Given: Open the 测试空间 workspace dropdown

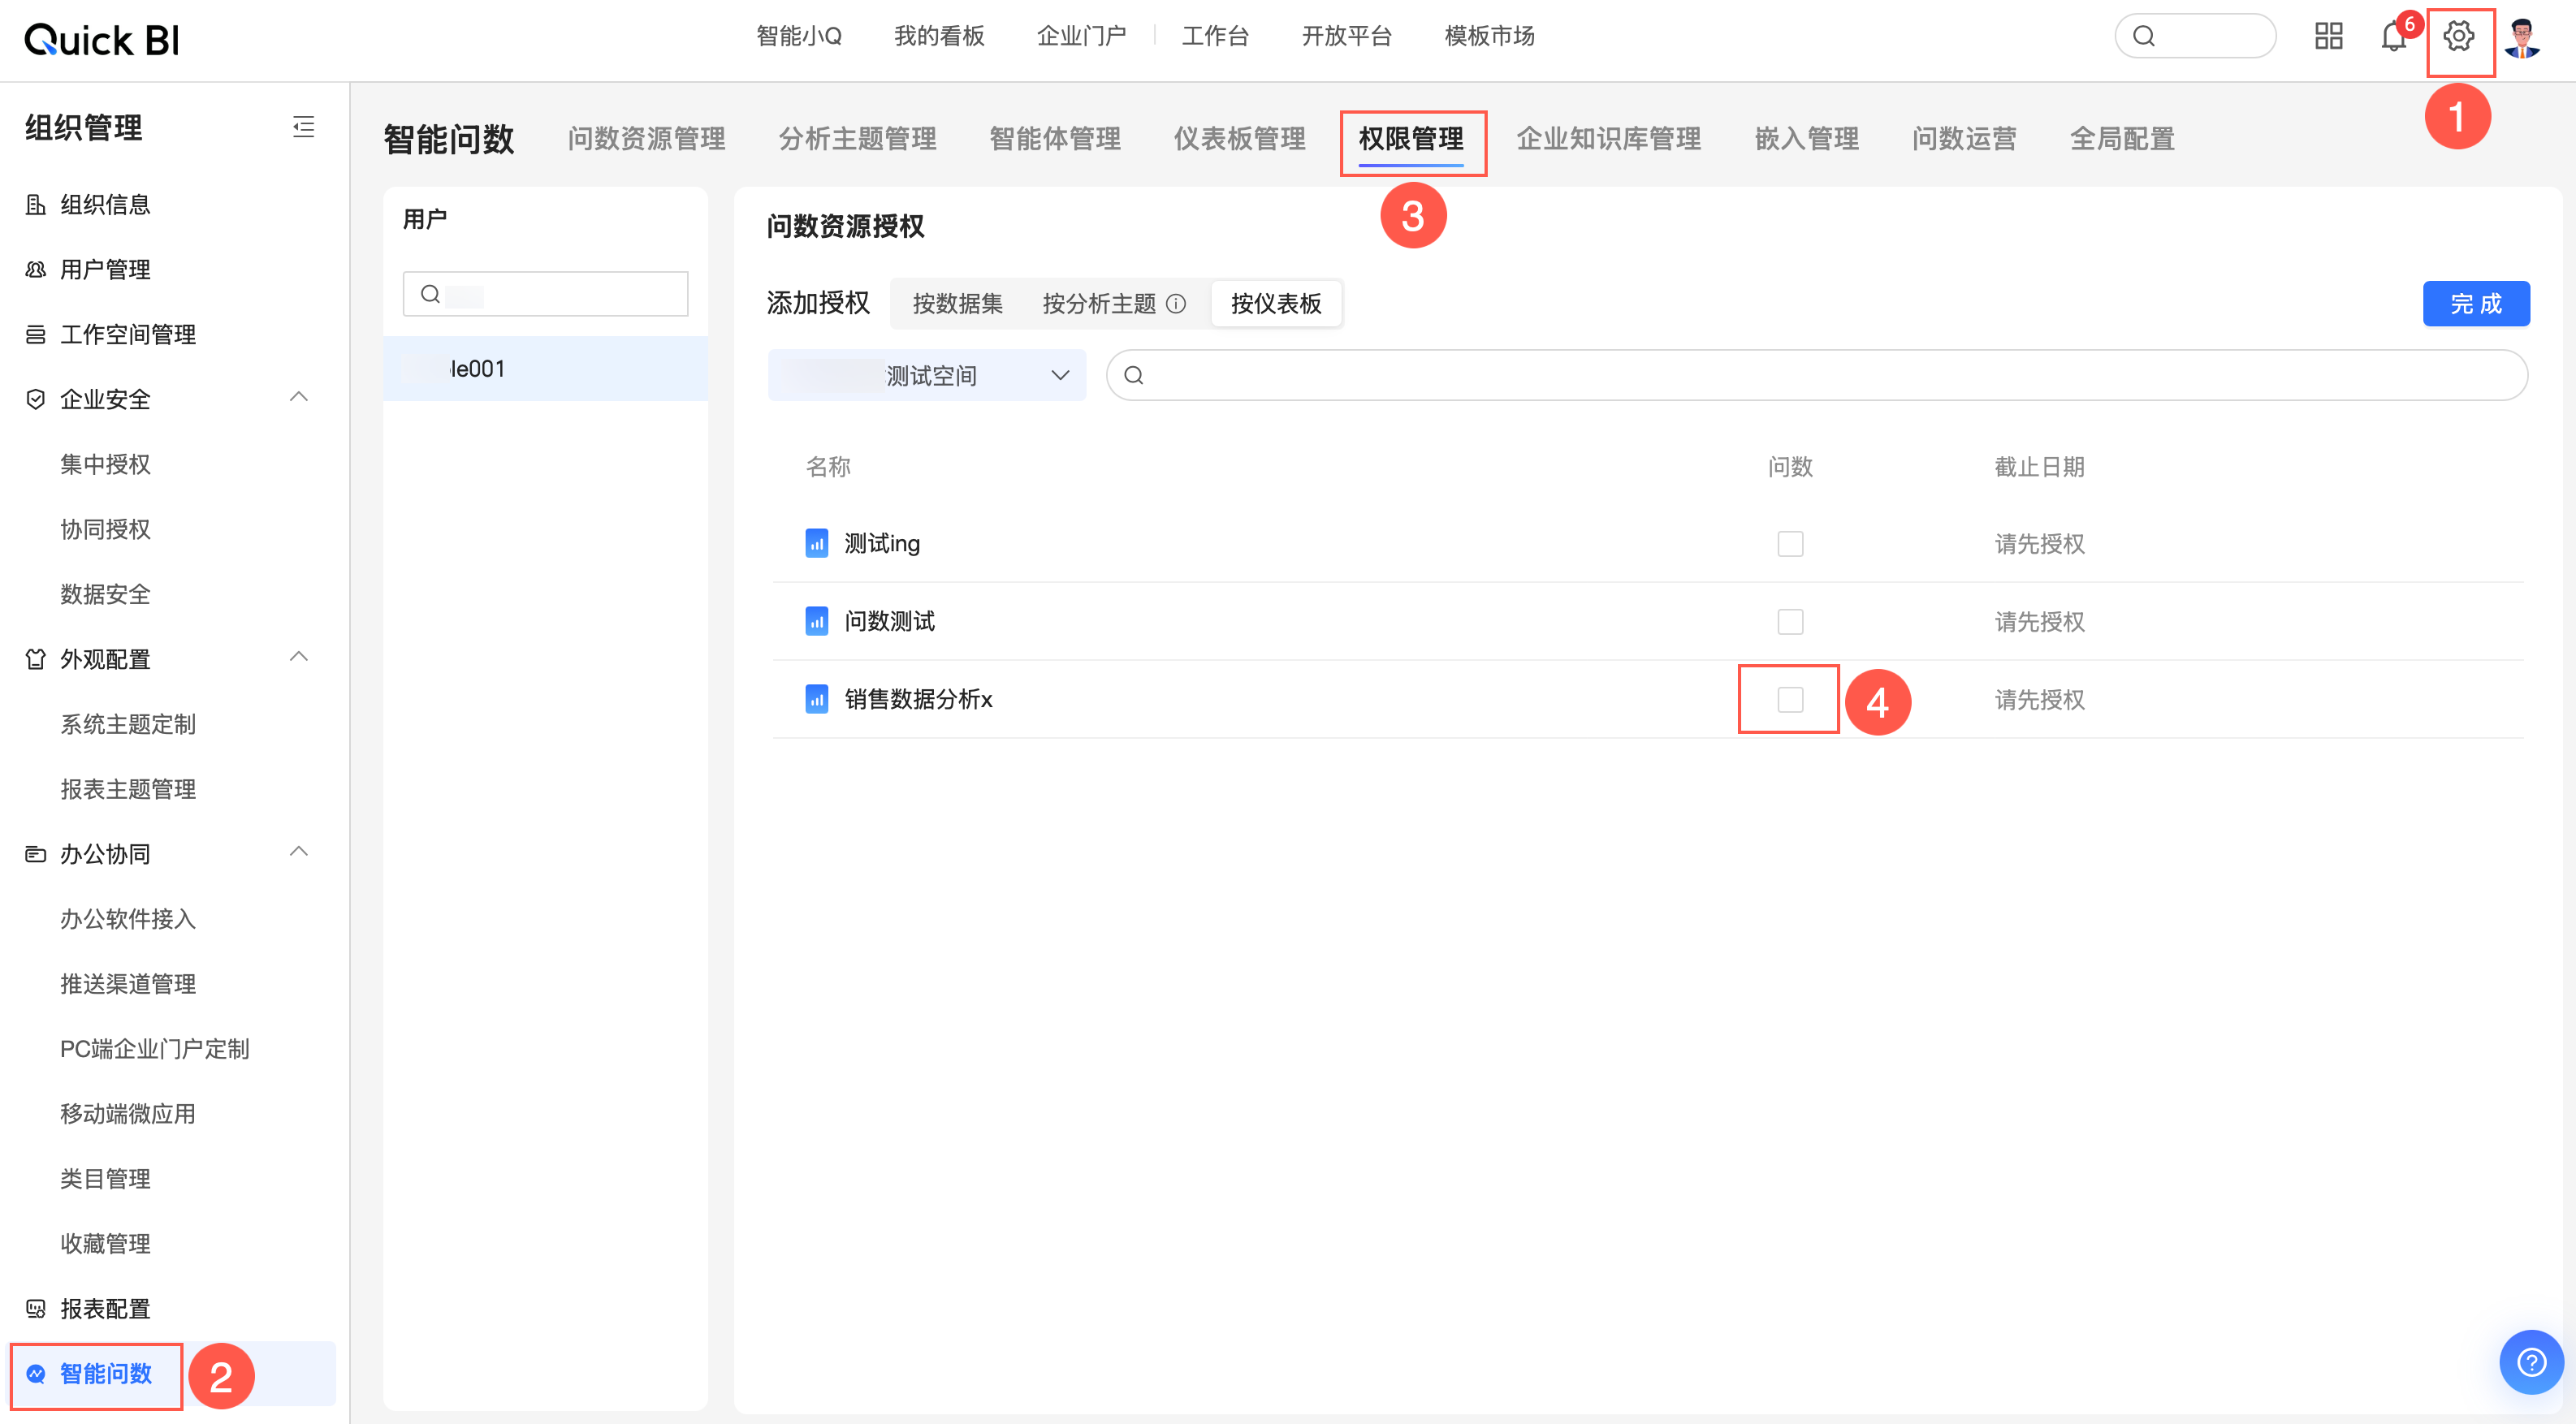Looking at the screenshot, I should pos(926,376).
